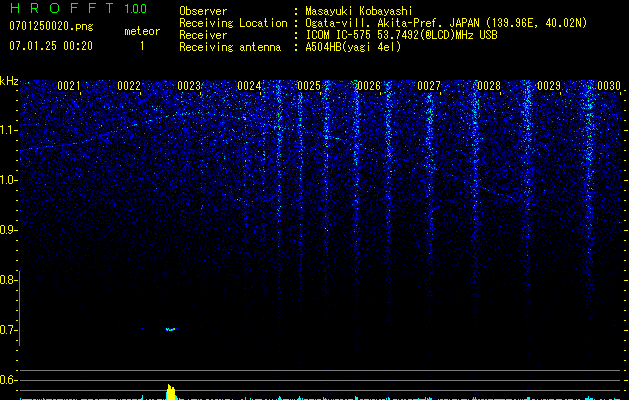
Task: Select the version number 1.0.0
Action: pyautogui.click(x=135, y=8)
